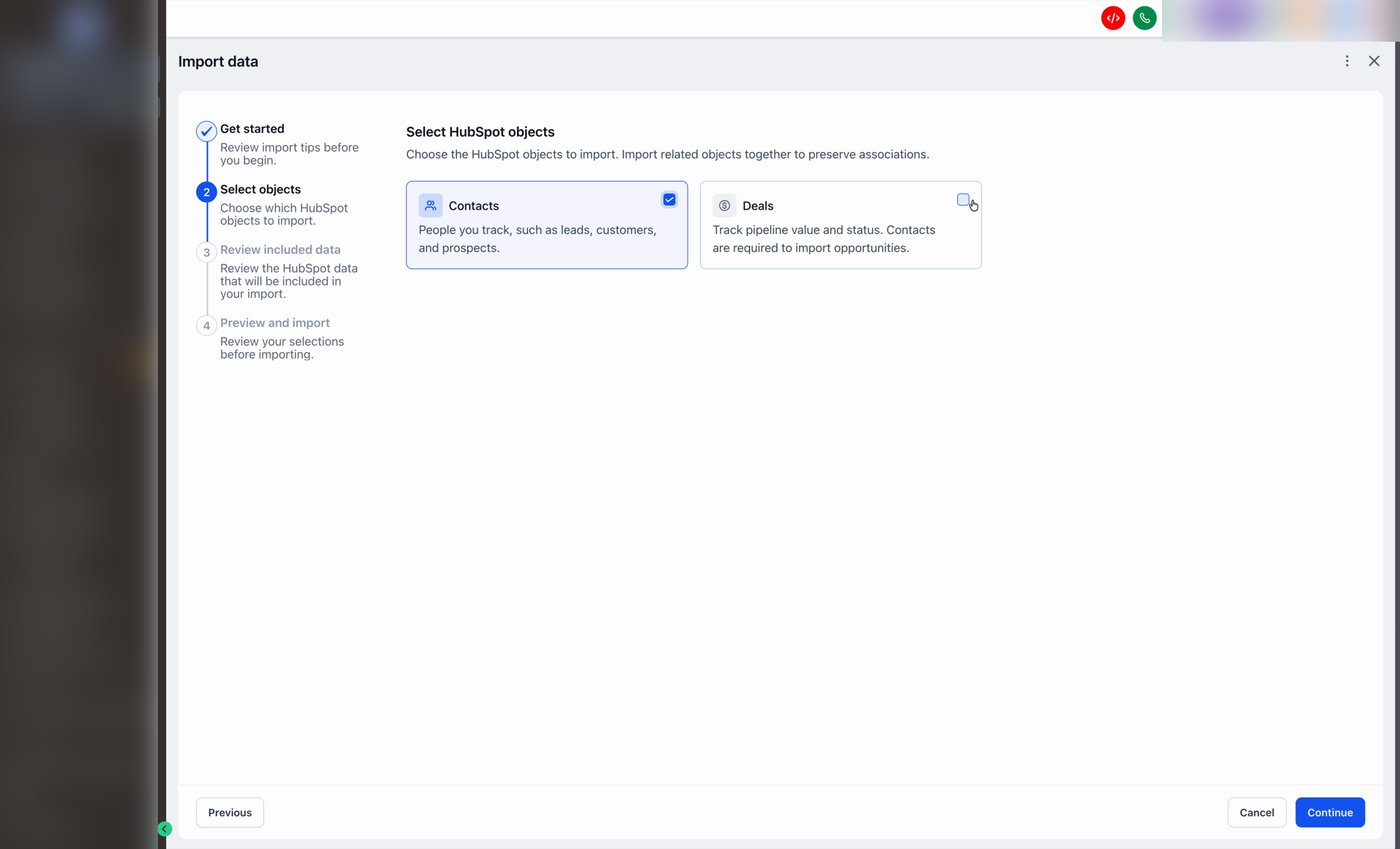Check the Deals box to preserve associations
This screenshot has height=849, width=1400.
pyautogui.click(x=963, y=199)
